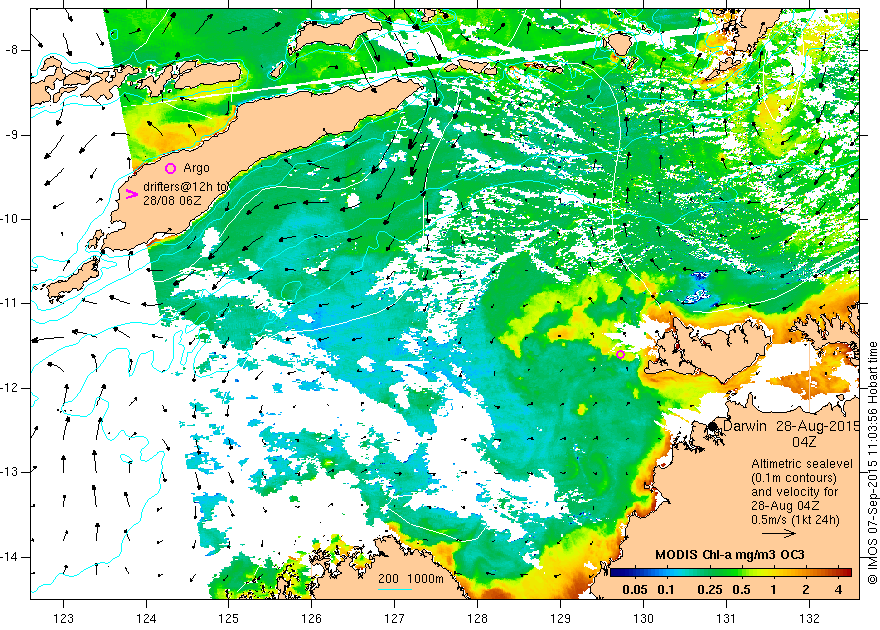Click the 'Argo' legend label
880x630 pixels.
(x=196, y=168)
